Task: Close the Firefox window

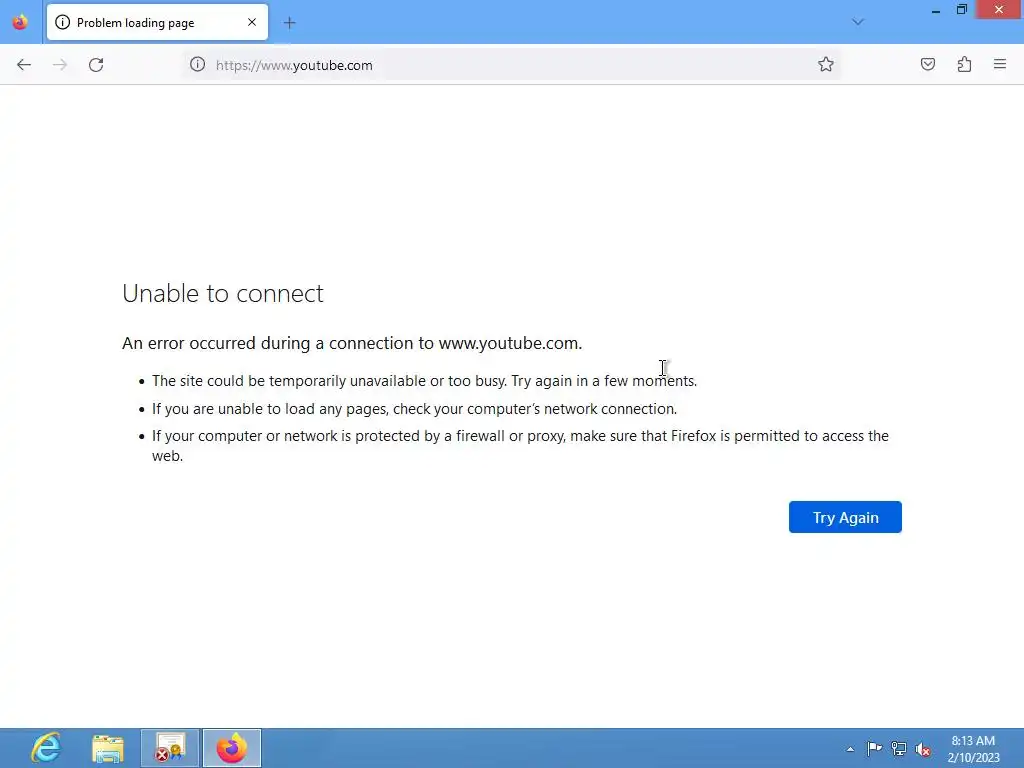Action: point(999,10)
